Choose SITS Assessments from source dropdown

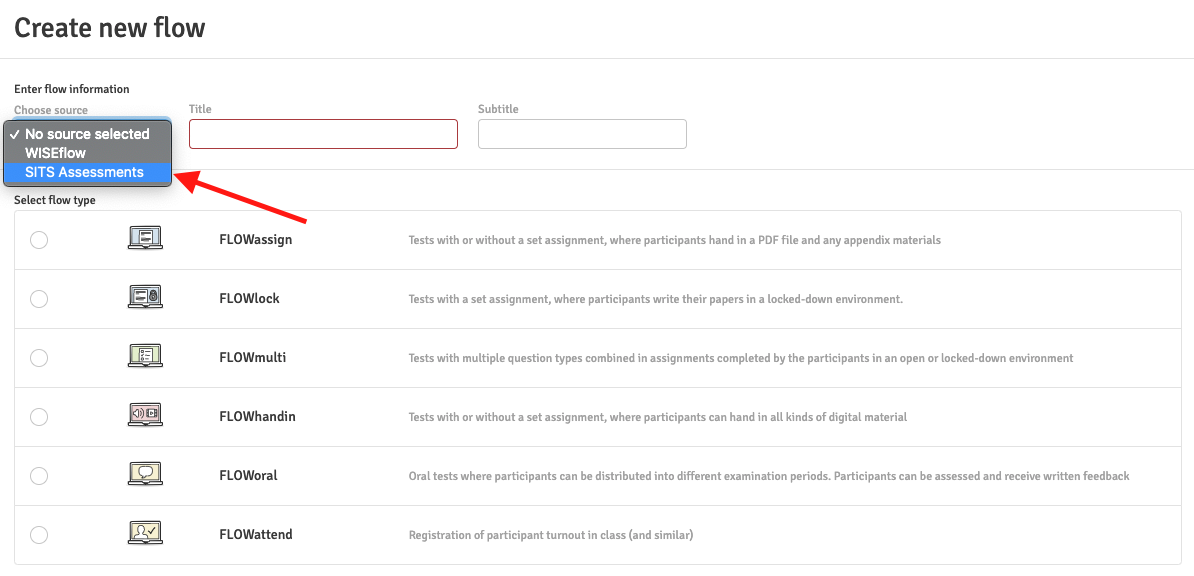pos(85,172)
